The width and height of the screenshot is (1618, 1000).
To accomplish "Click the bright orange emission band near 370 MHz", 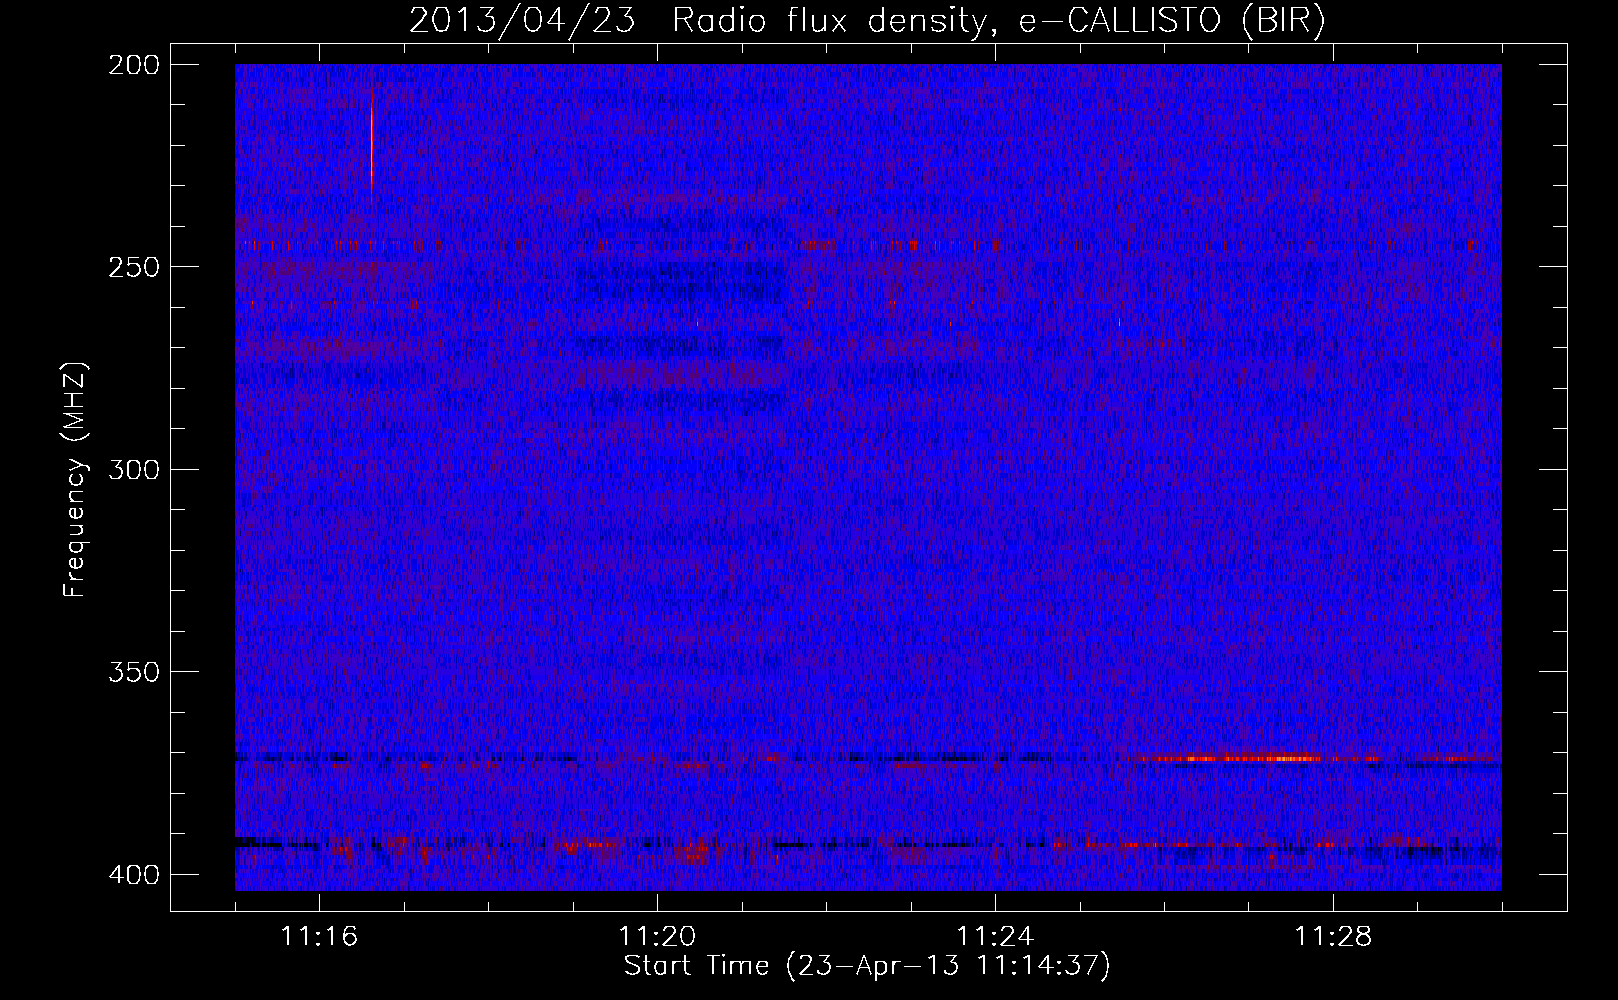I will point(1250,758).
